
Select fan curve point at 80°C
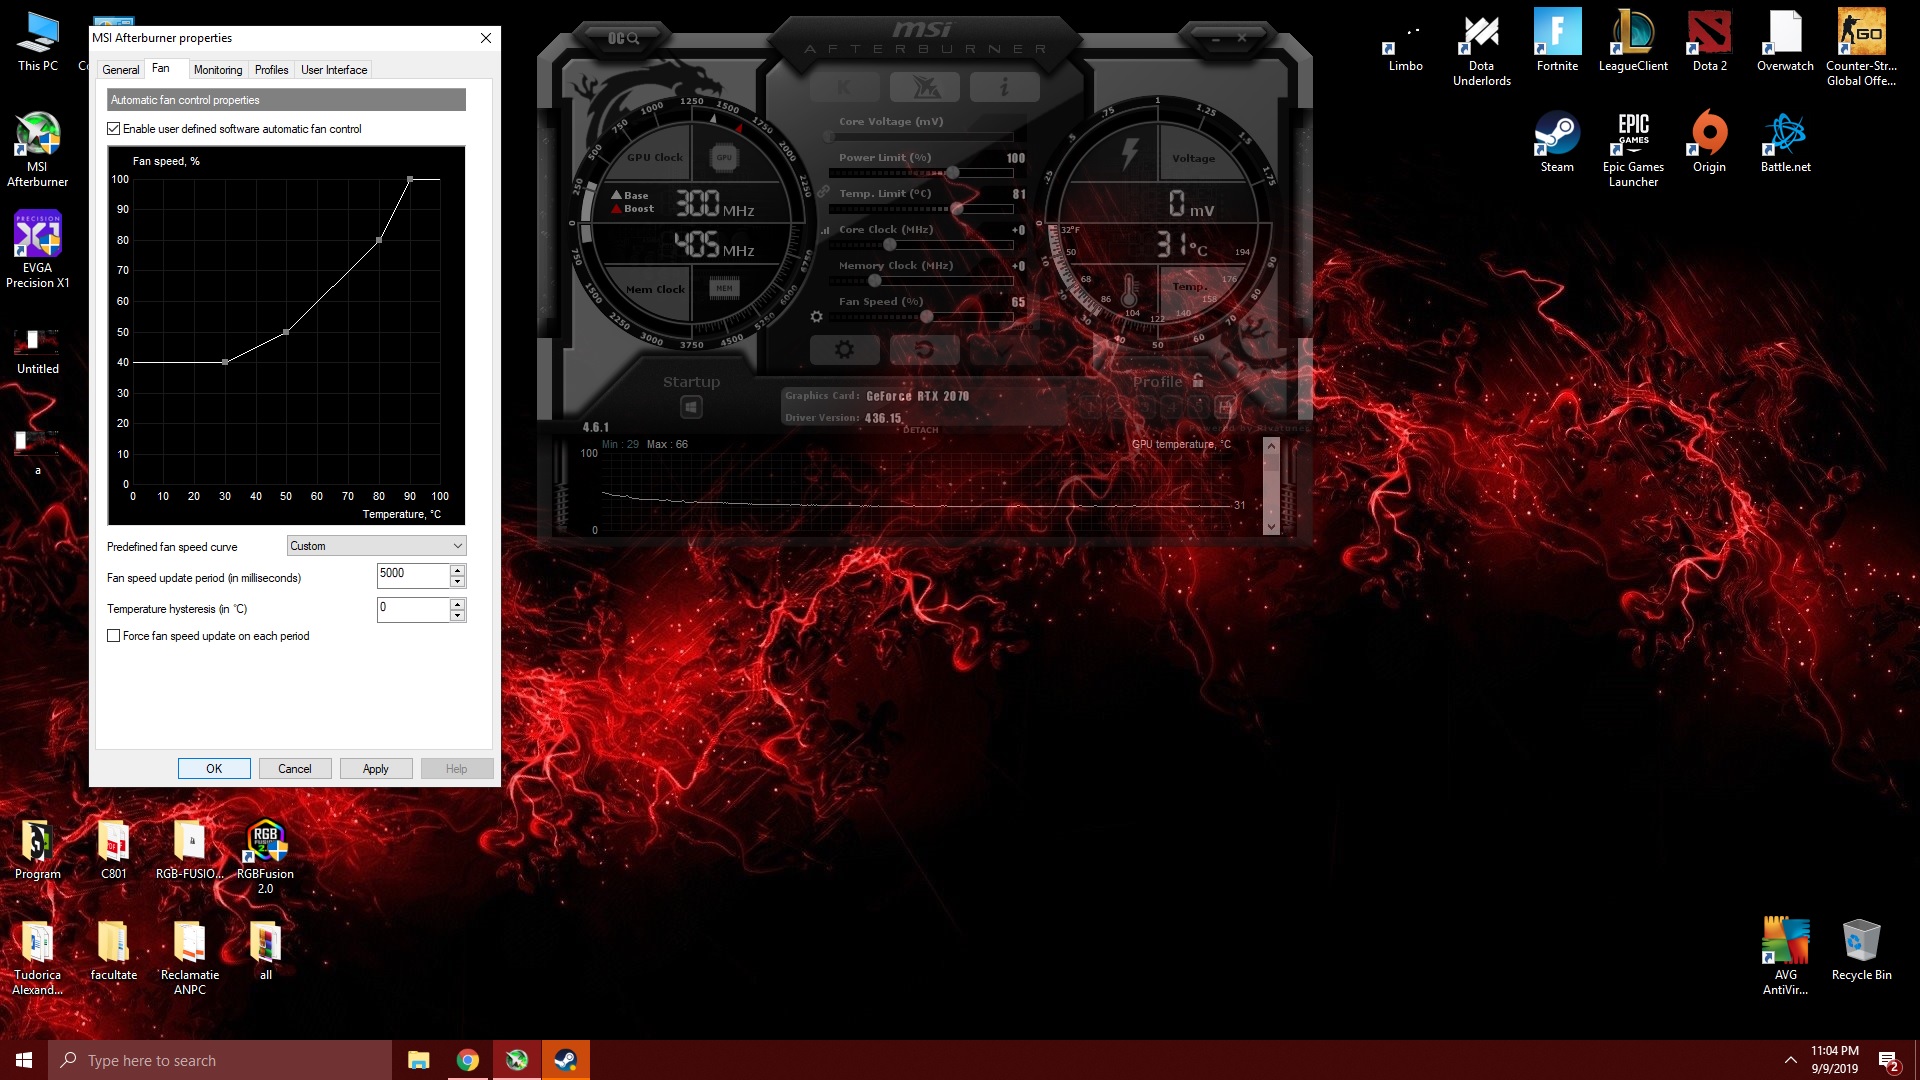point(379,240)
